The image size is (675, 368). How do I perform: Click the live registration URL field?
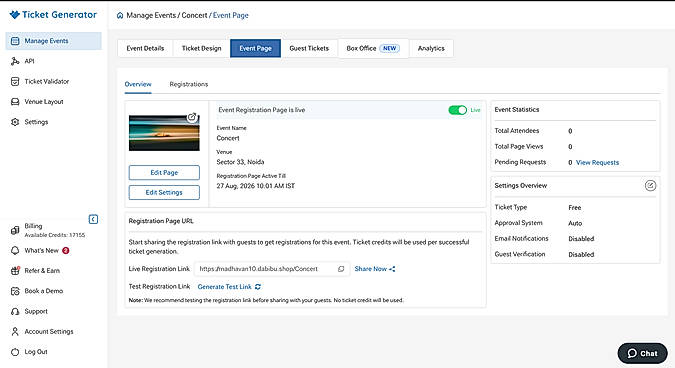coord(272,269)
